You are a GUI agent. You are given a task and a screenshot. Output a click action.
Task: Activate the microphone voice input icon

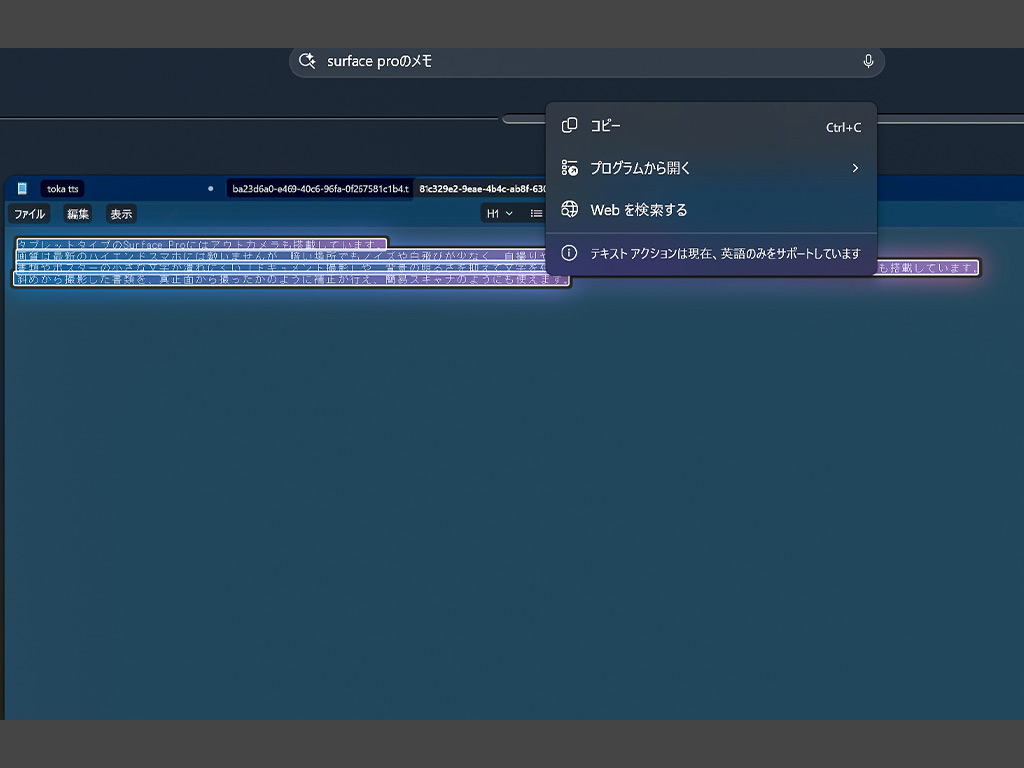click(868, 61)
